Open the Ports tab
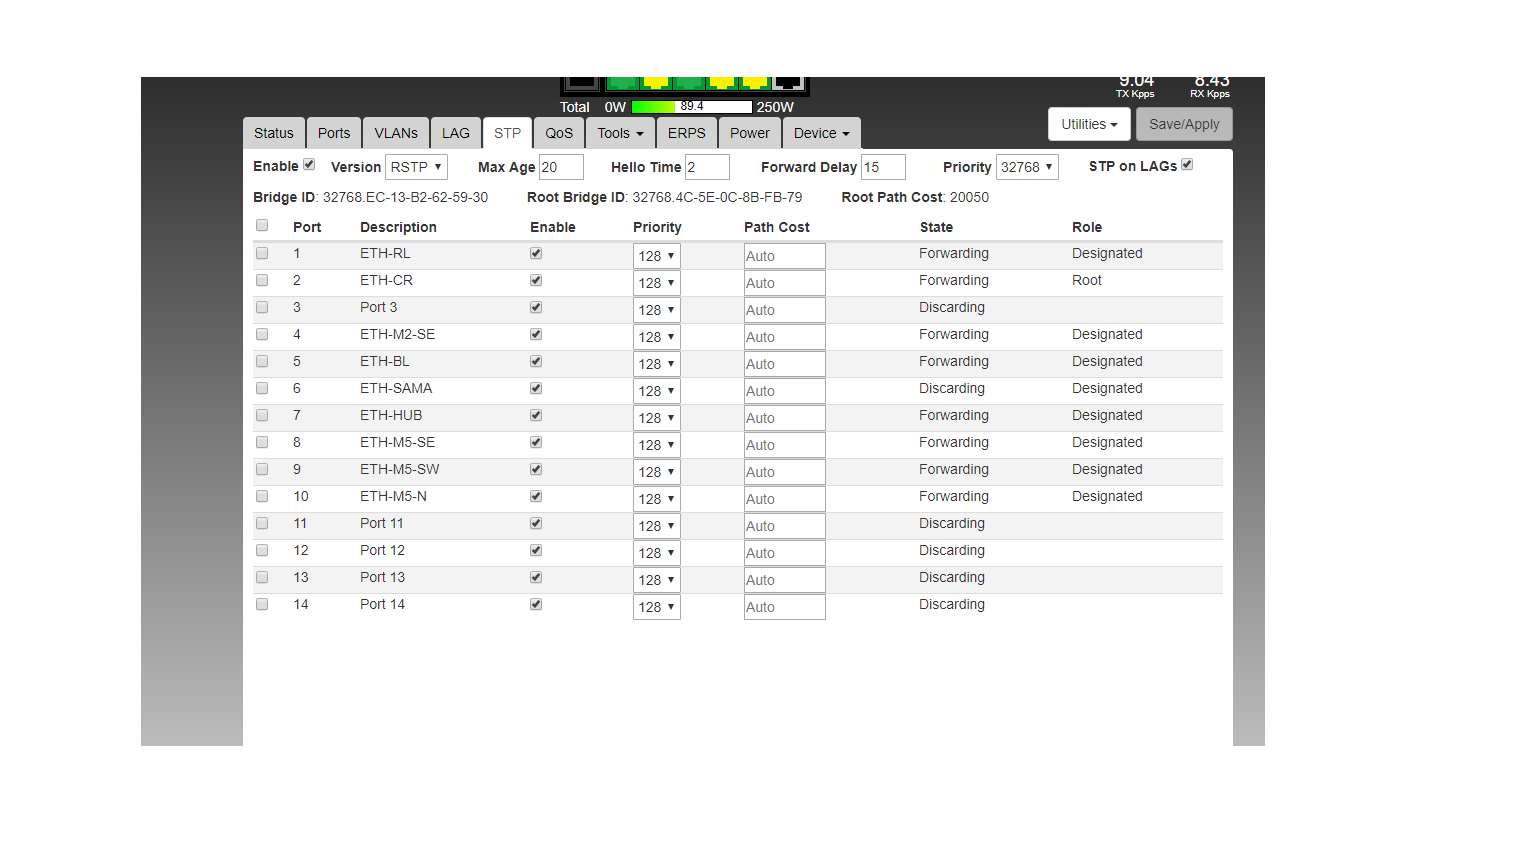Viewport: 1536px width, 864px height. click(x=334, y=133)
